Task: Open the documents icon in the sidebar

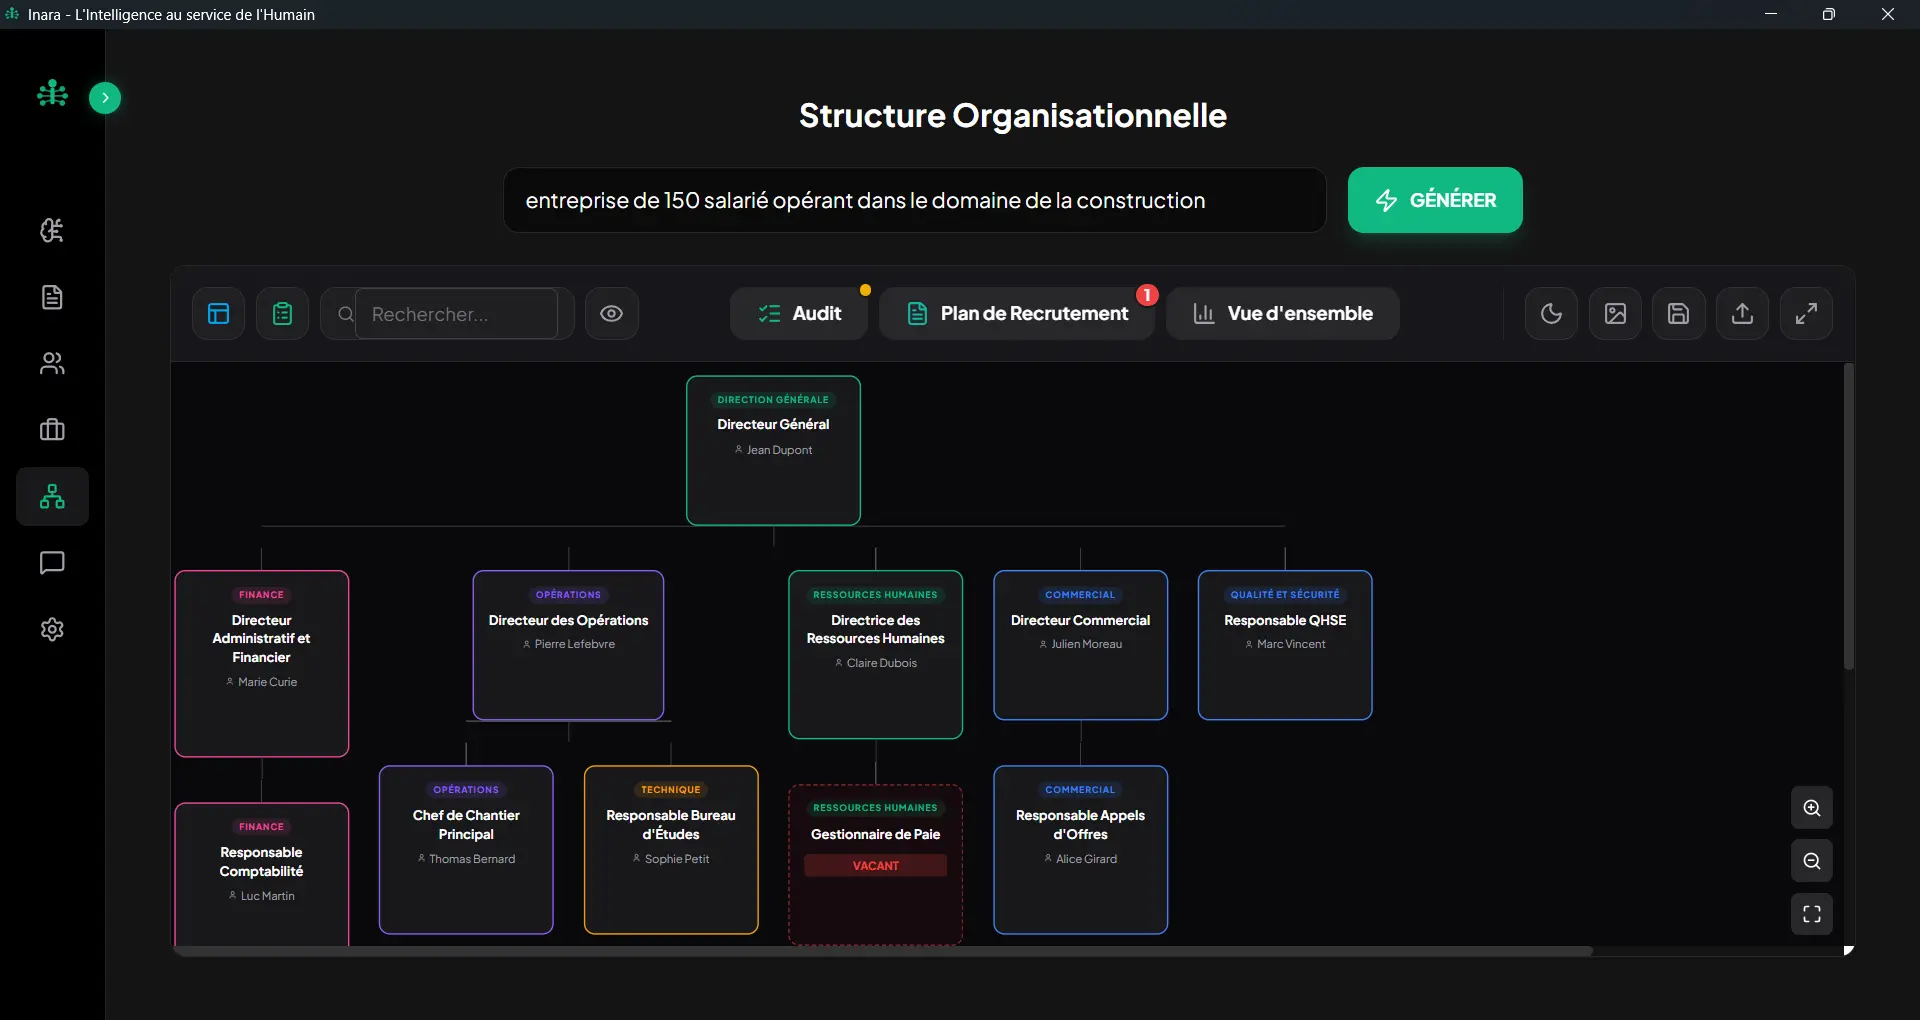Action: click(x=52, y=297)
